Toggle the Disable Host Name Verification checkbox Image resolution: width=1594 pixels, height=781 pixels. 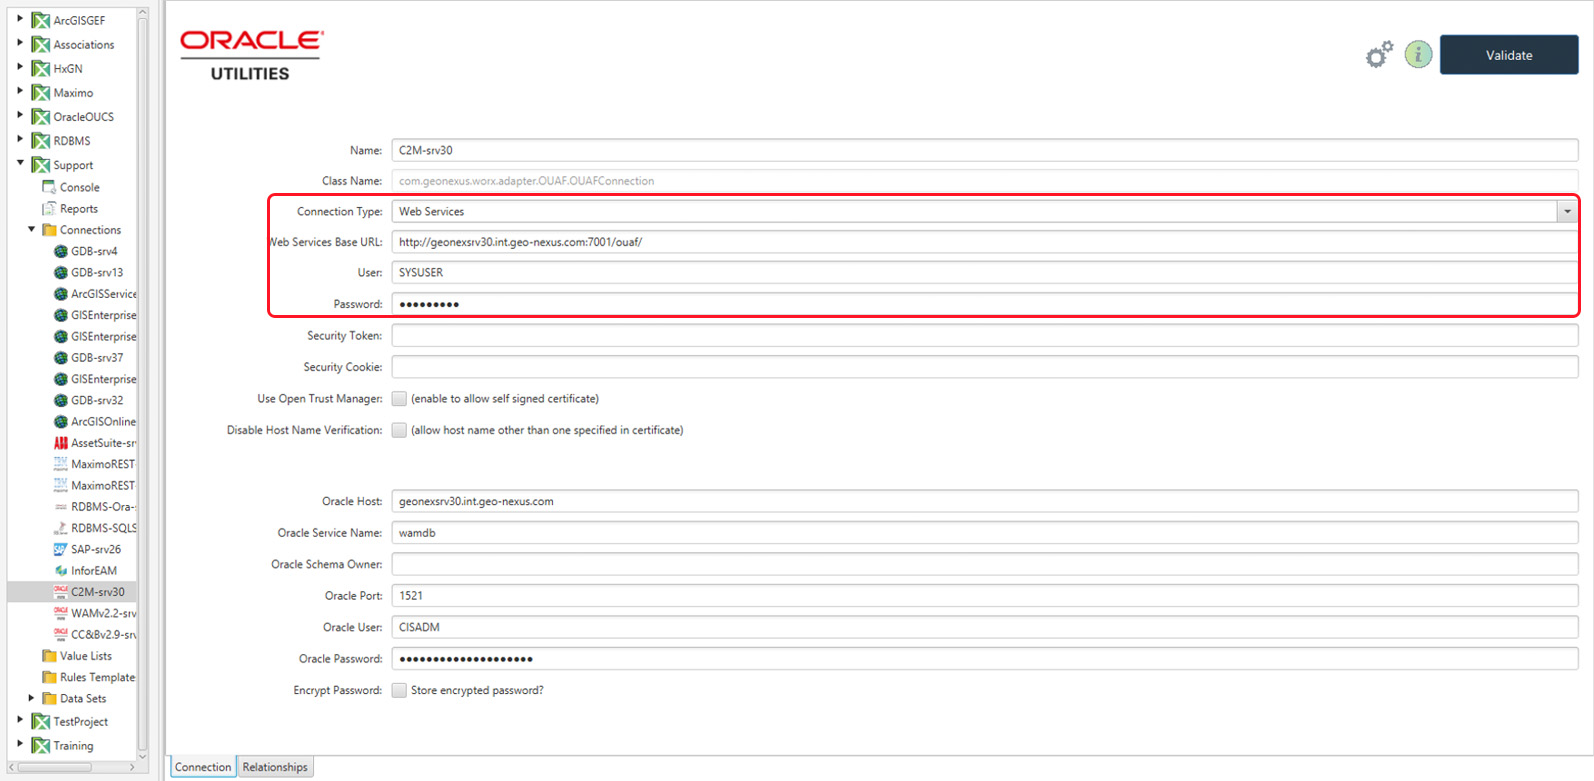(399, 430)
